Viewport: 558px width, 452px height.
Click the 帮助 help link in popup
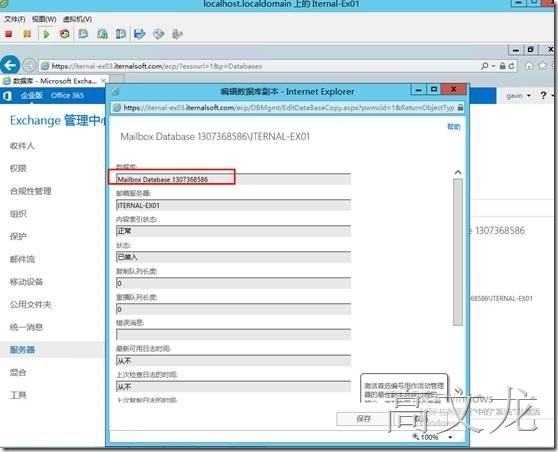click(x=454, y=127)
